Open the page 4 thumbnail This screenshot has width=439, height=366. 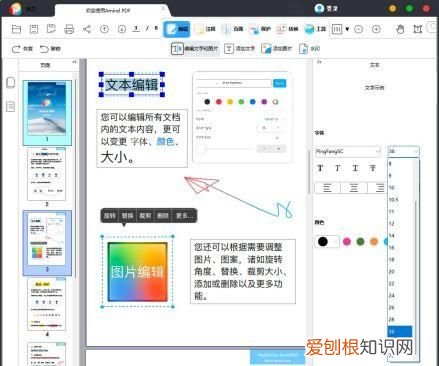coord(47,304)
